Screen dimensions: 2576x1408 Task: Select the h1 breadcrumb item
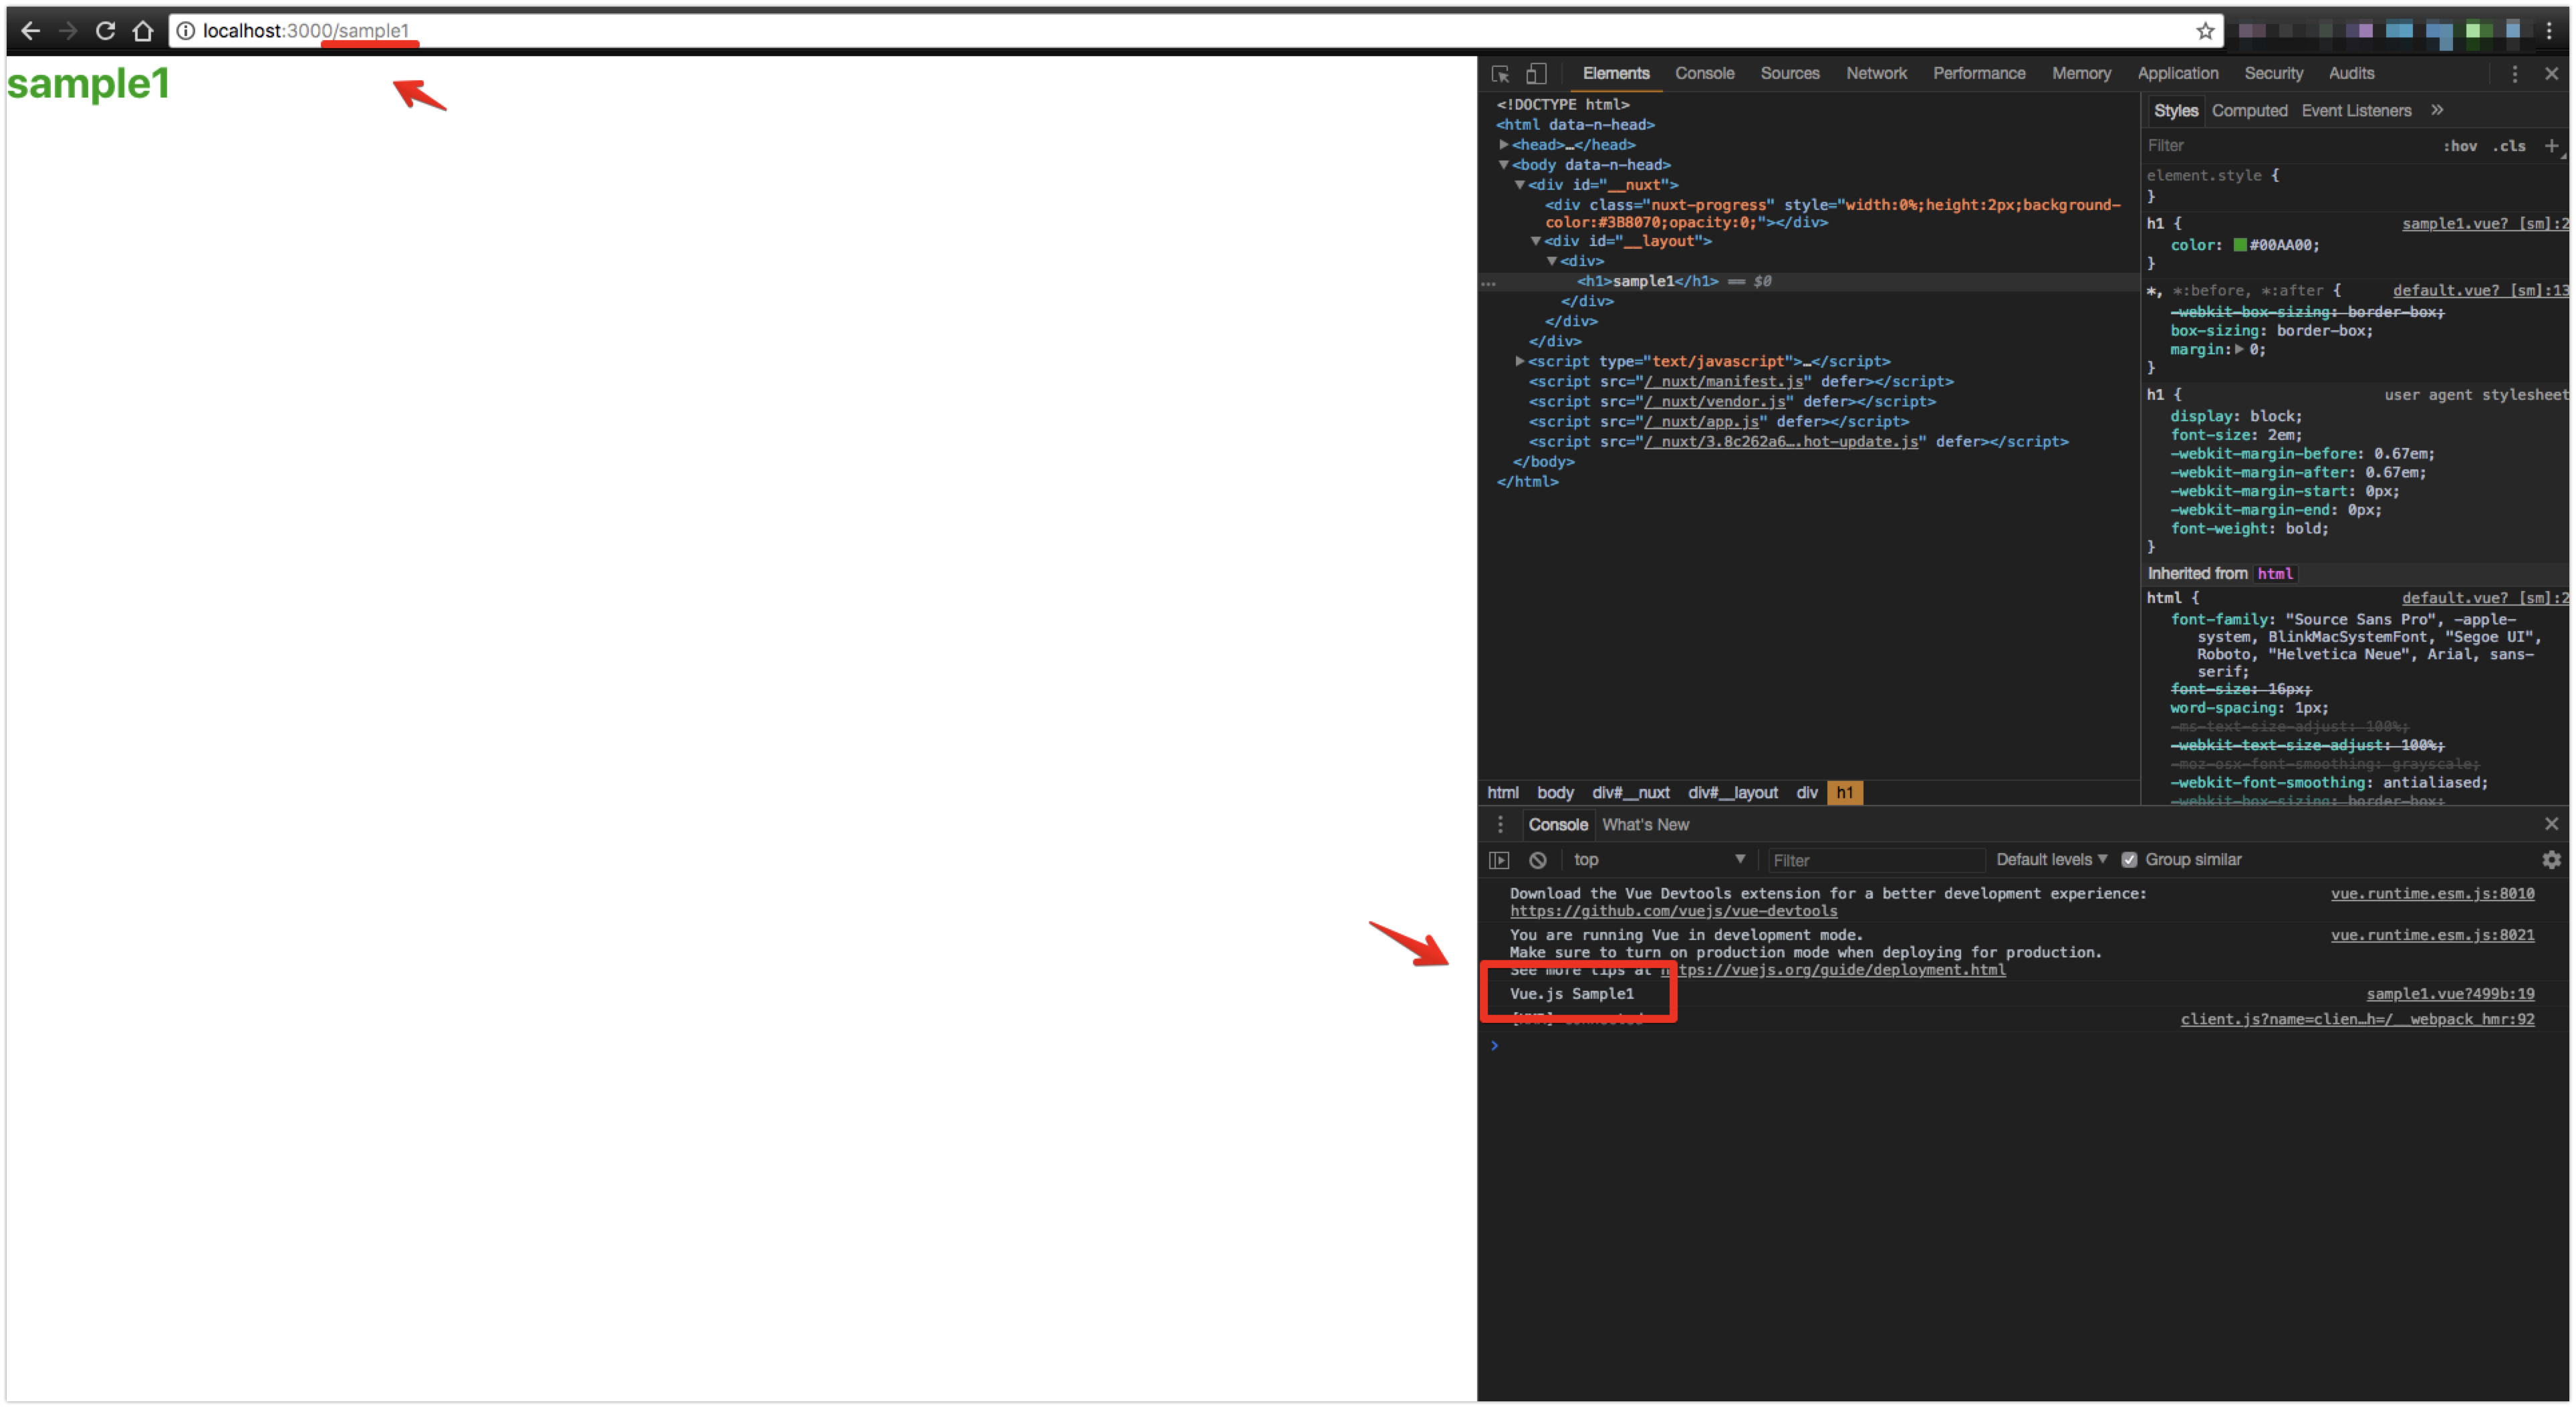pos(1844,793)
